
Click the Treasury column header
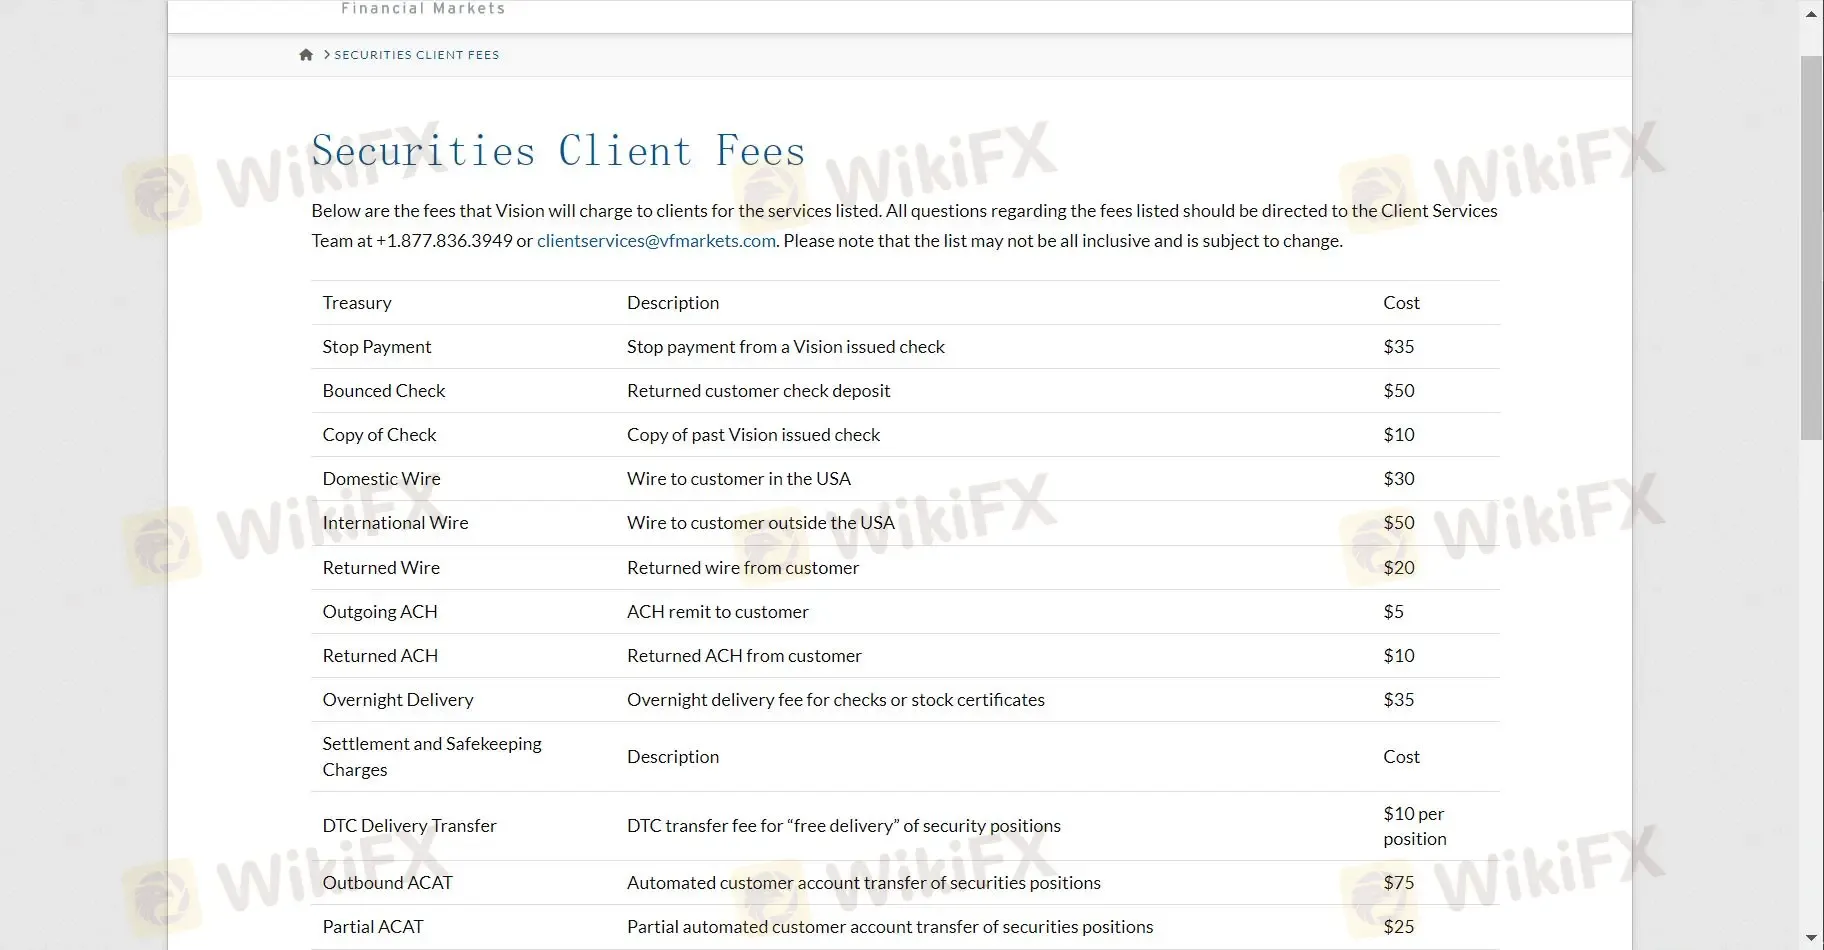357,303
